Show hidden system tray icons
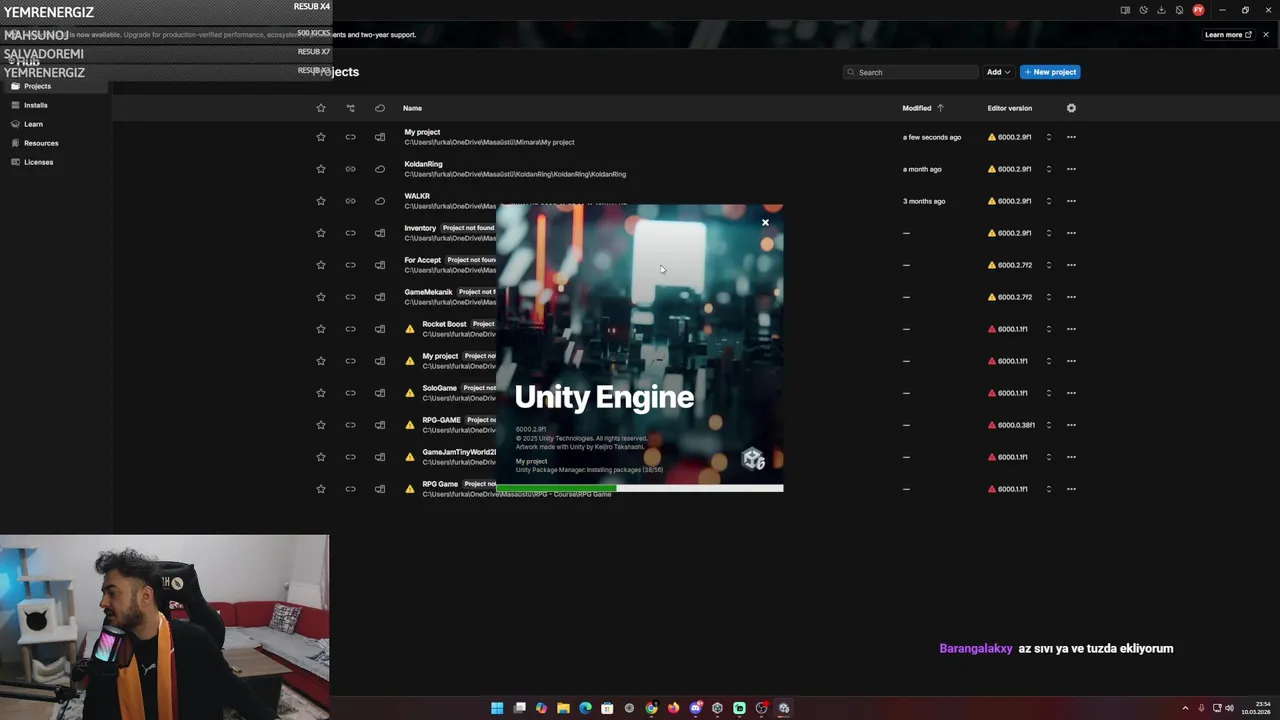The width and height of the screenshot is (1280, 720). 1185,708
